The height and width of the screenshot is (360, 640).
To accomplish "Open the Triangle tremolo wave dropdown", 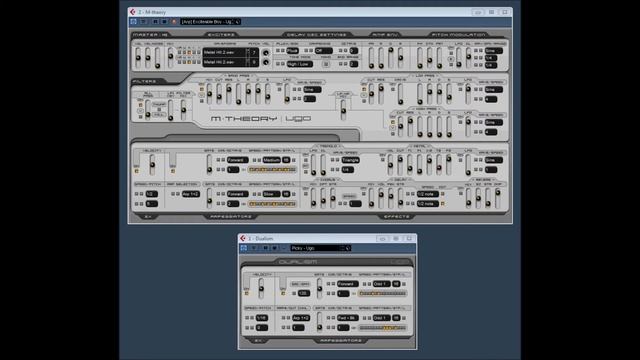I will [351, 160].
